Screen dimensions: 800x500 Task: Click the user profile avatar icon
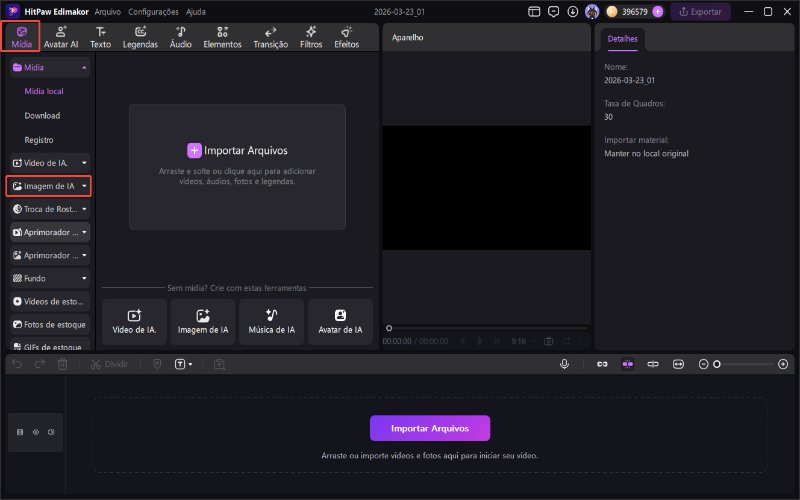pyautogui.click(x=592, y=12)
